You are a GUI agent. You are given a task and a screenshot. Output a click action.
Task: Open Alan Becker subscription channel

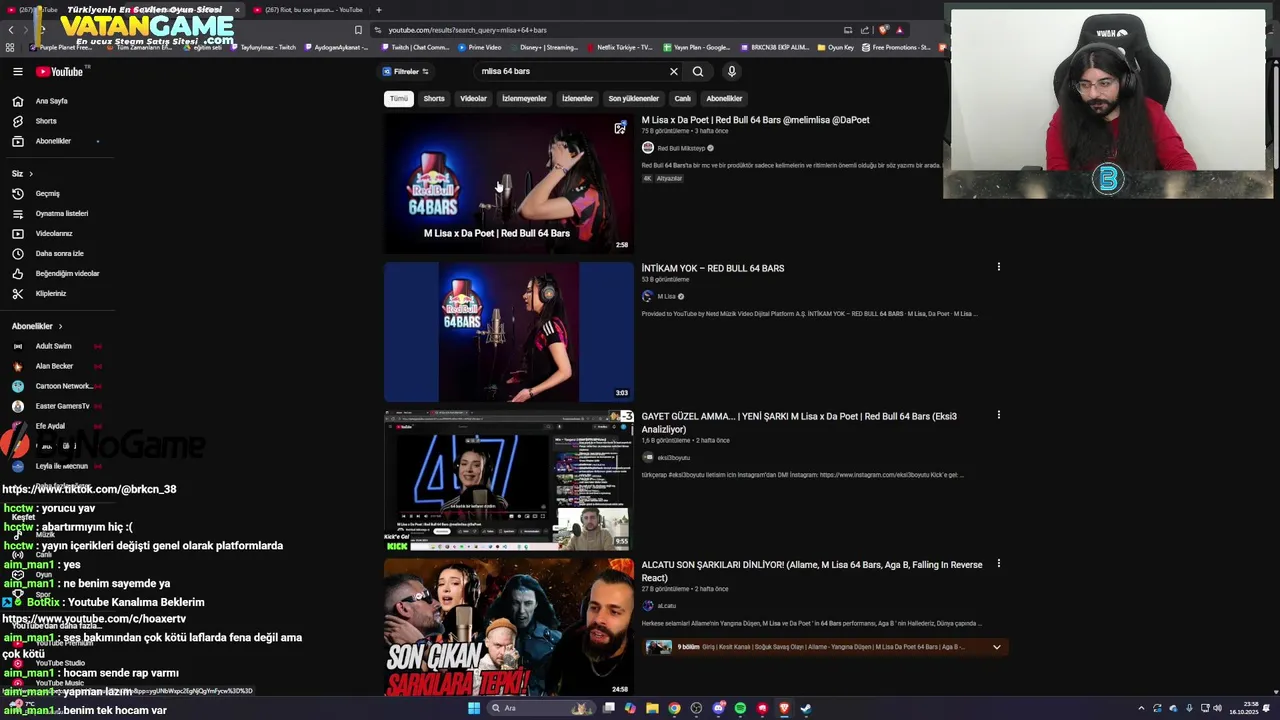54,366
